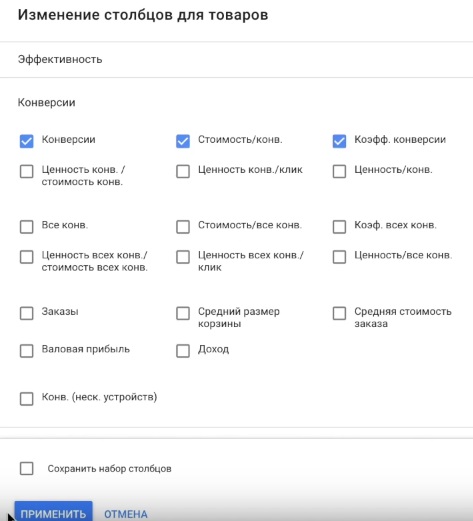
Task: Select Средняя стоимость заказа checkbox
Action: (339, 313)
